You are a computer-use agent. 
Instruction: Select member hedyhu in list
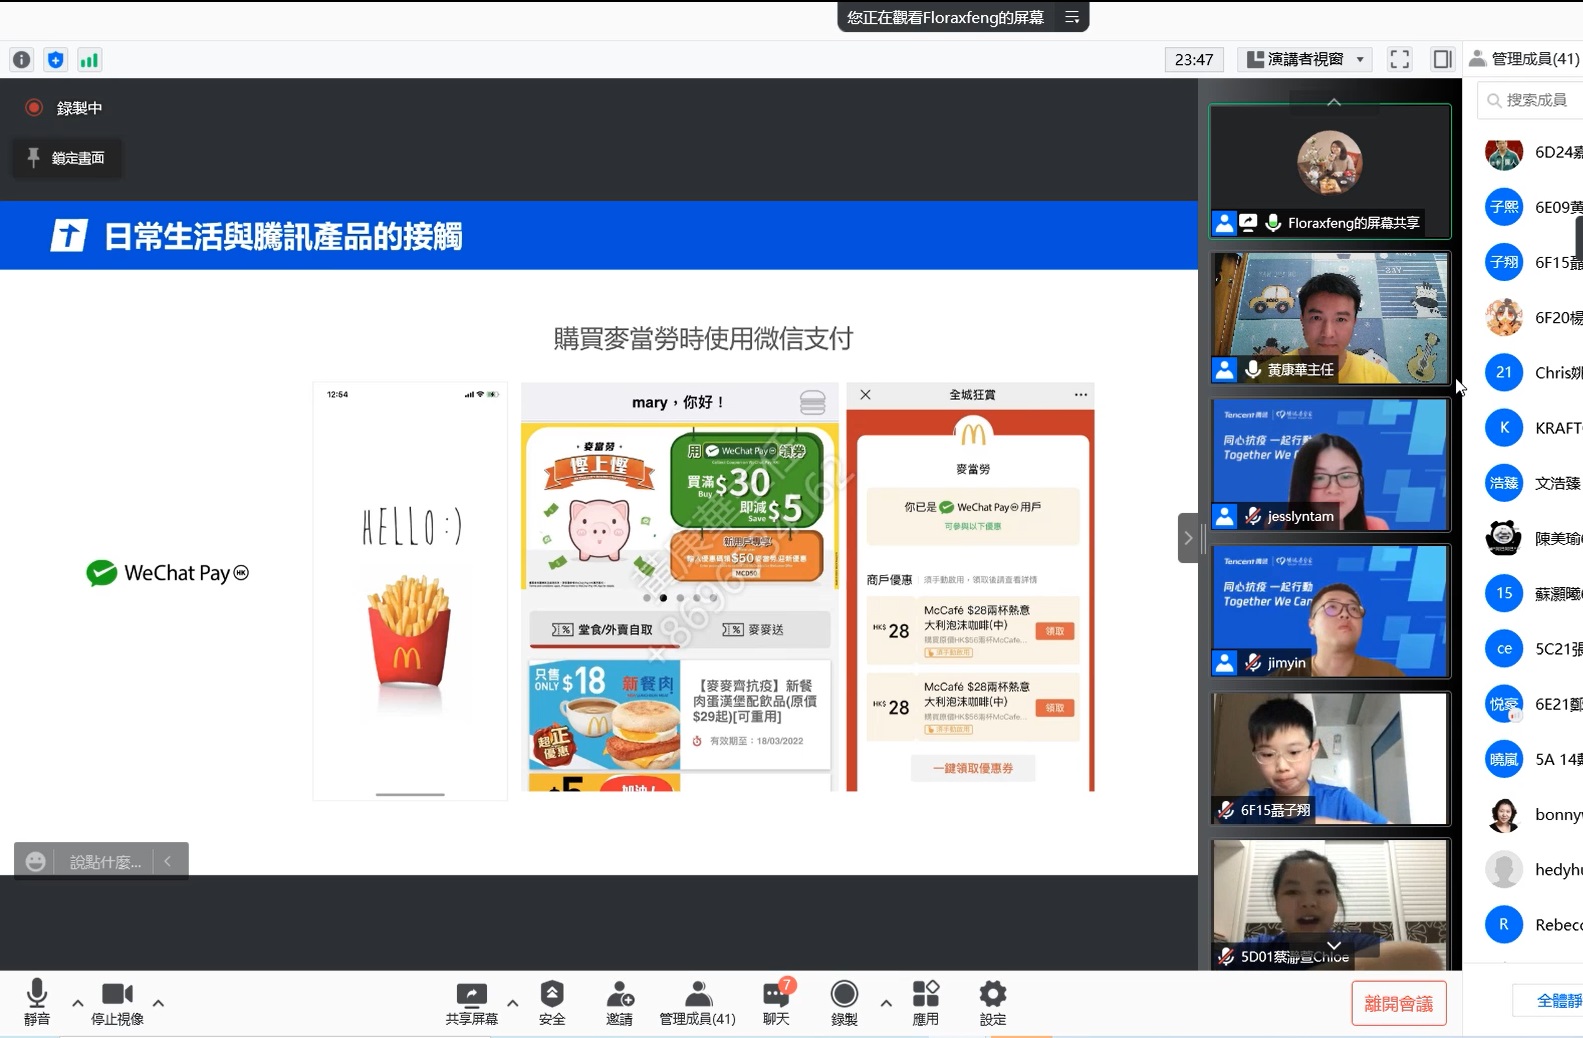[x=1530, y=870]
